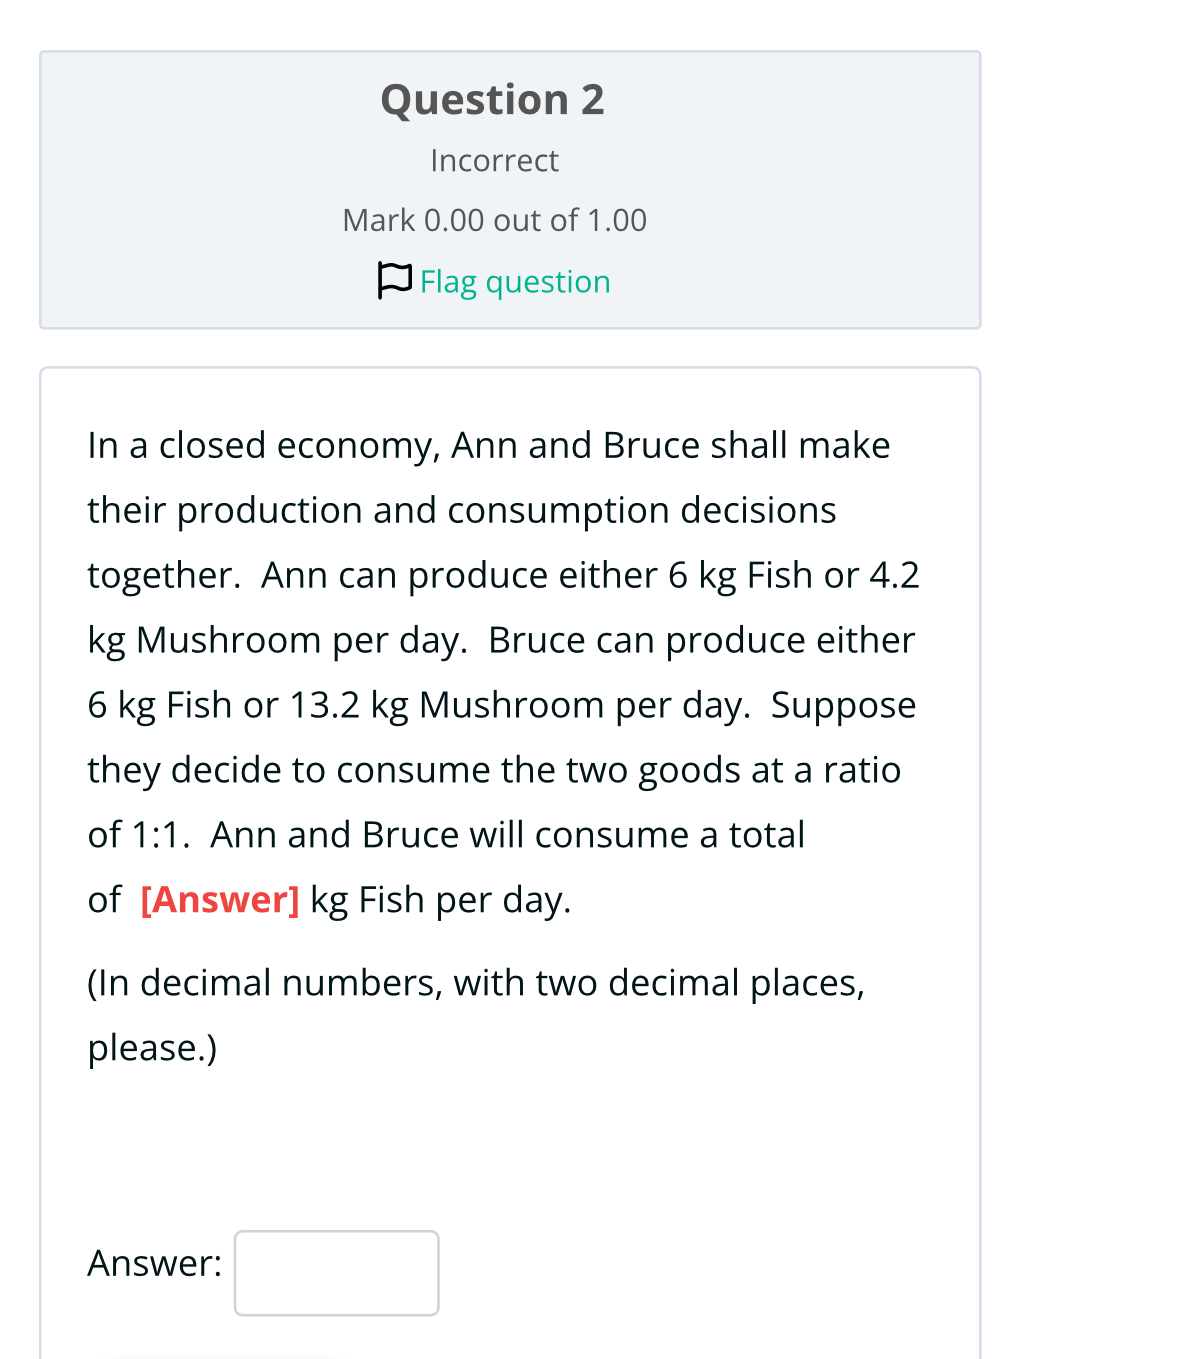
Task: Click the Incorrect status label
Action: pyautogui.click(x=494, y=160)
